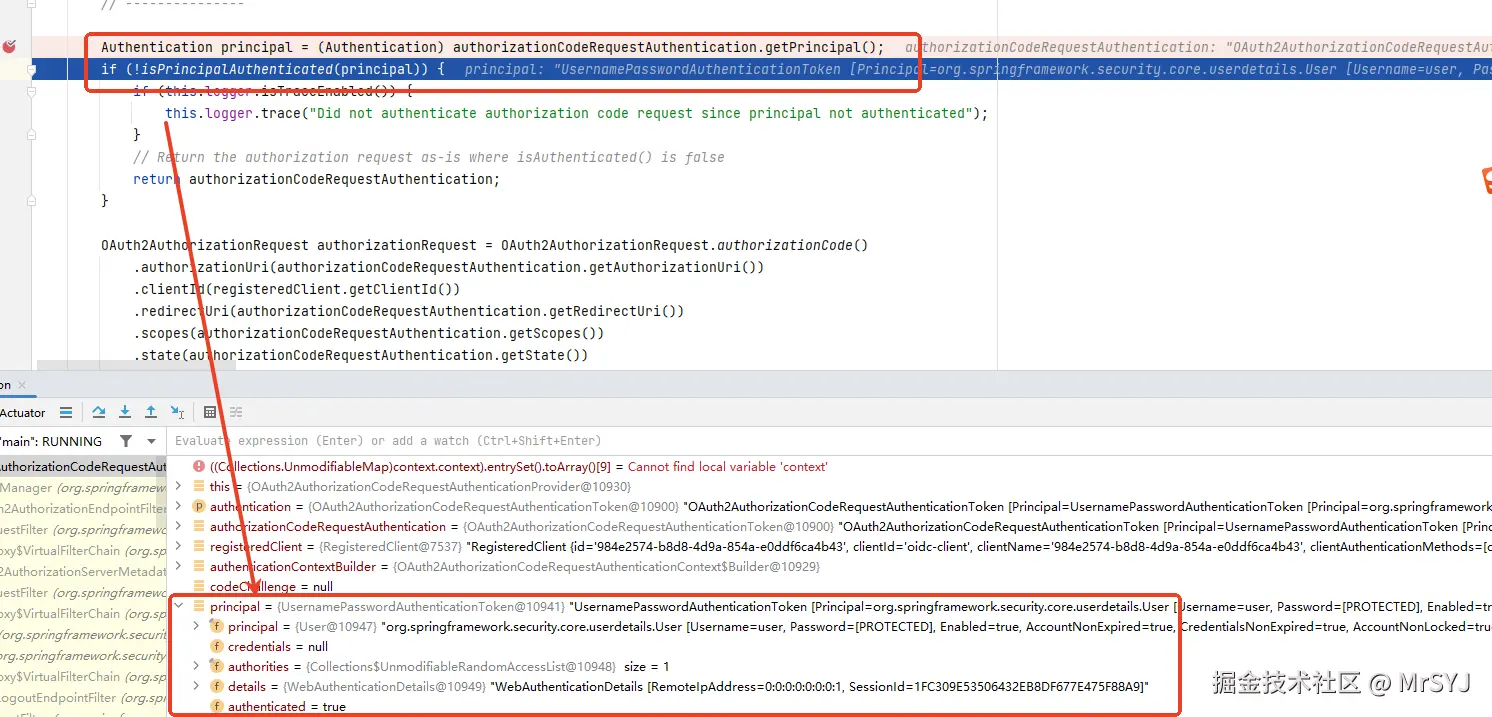
Task: Select the failed watch 'Cannot find local variable' row
Action: 830,466
